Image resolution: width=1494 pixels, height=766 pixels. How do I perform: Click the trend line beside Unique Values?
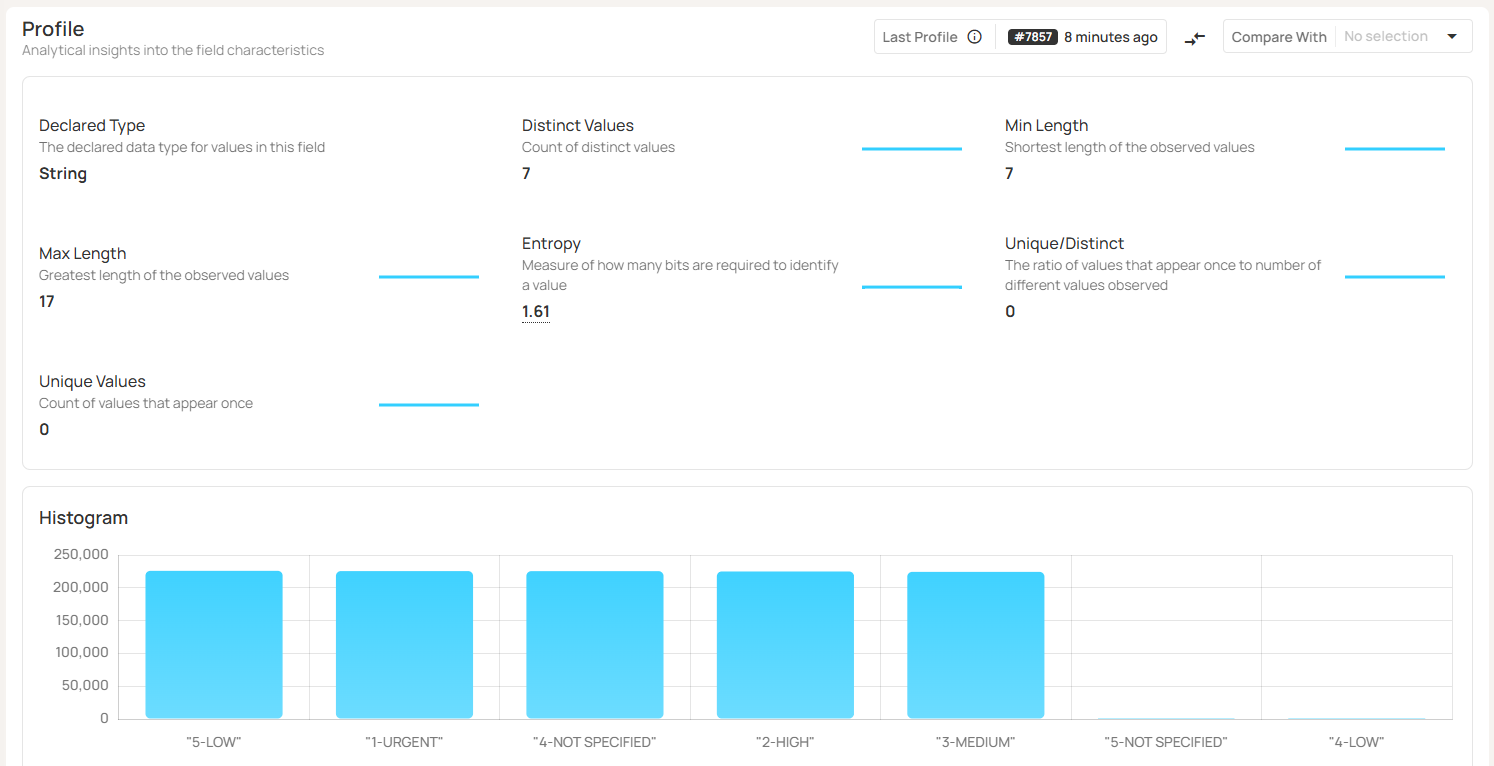pos(428,402)
